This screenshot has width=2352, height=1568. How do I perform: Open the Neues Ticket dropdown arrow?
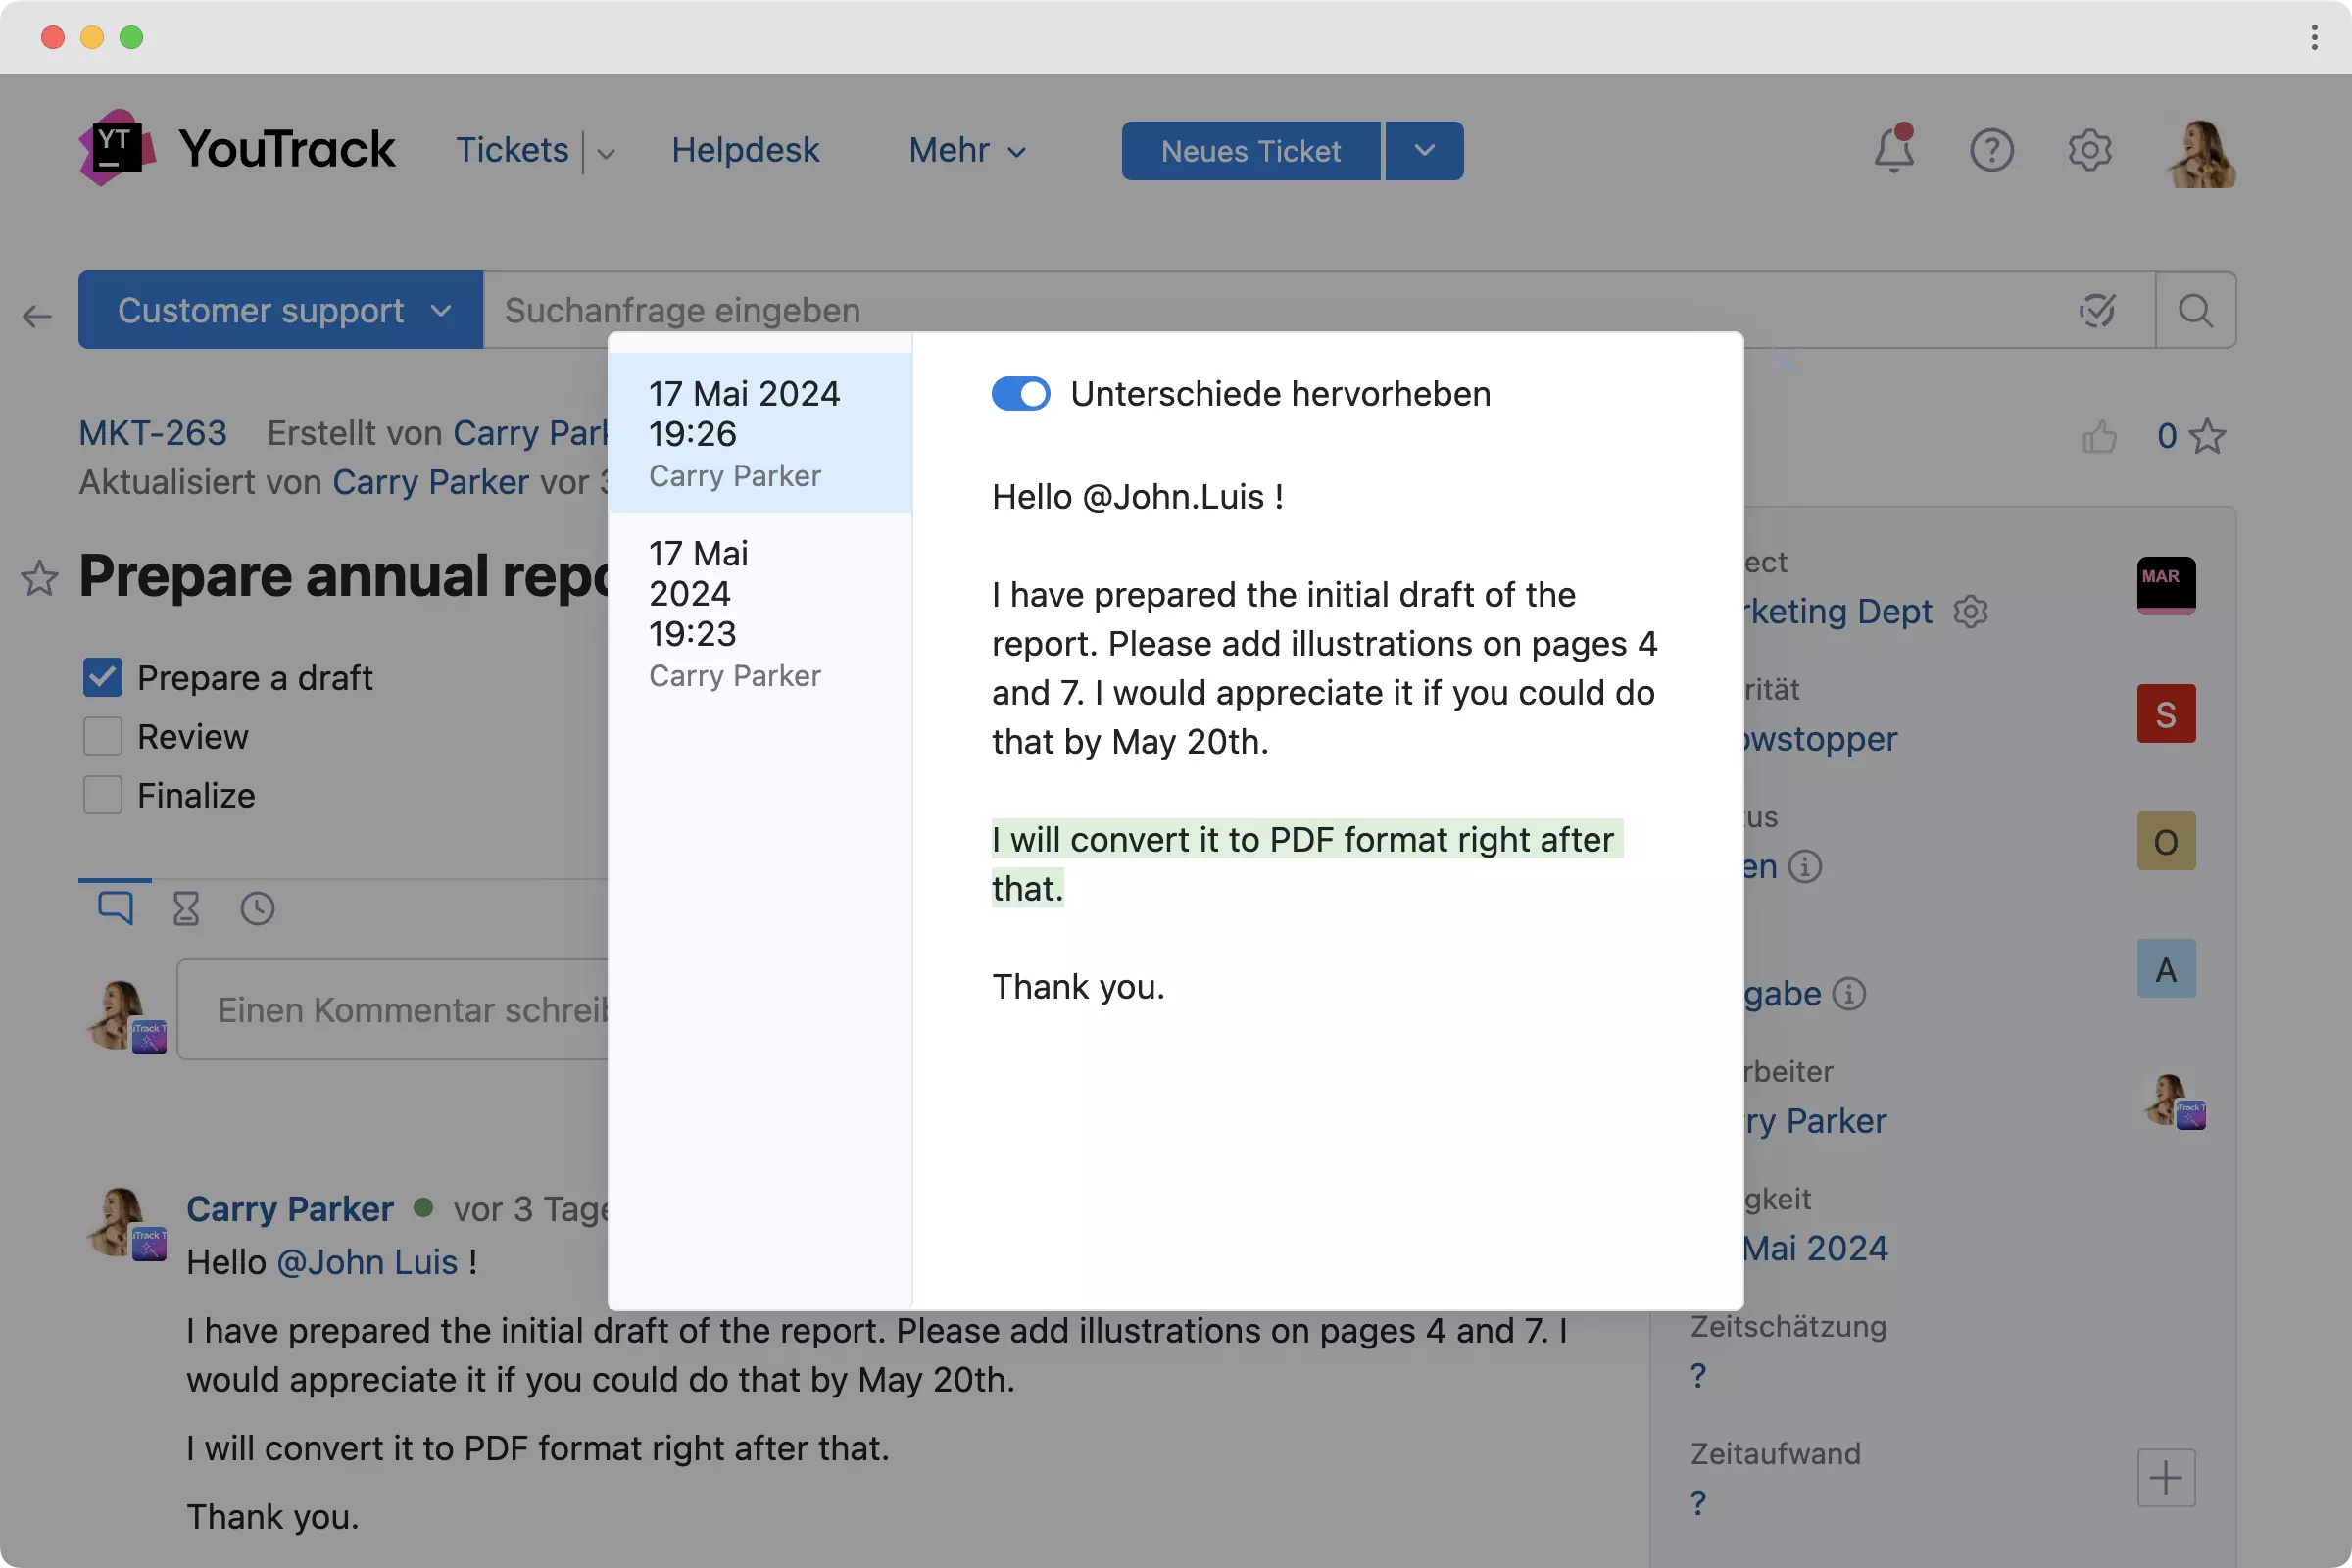(1424, 151)
